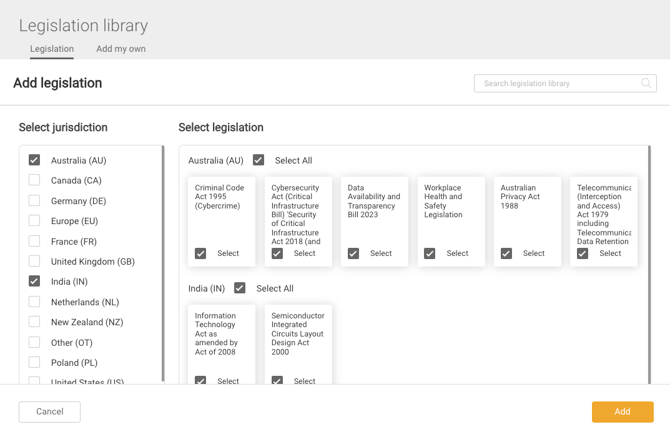Toggle Select All for Australia legislation
The image size is (670, 437).
click(259, 160)
